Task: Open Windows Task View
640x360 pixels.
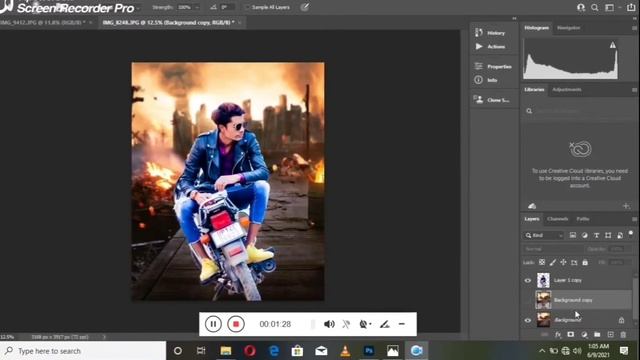Action: (x=201, y=351)
